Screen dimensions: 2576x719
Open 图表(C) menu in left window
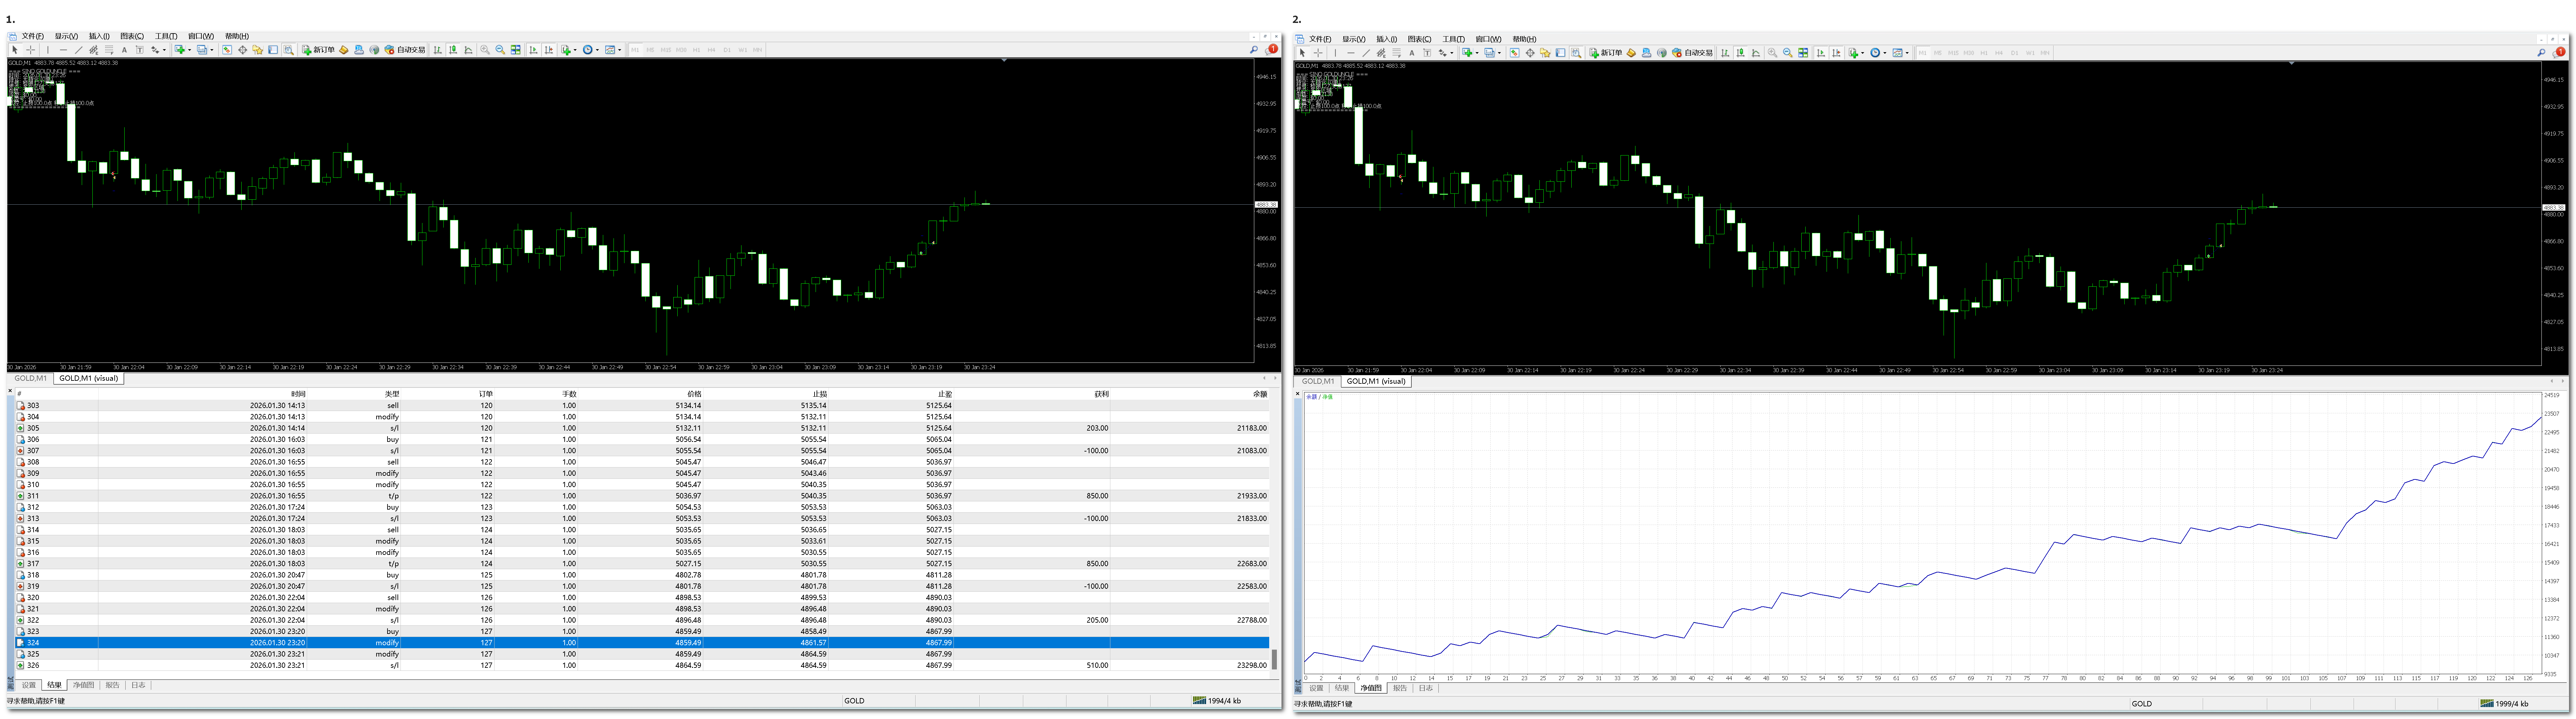132,36
